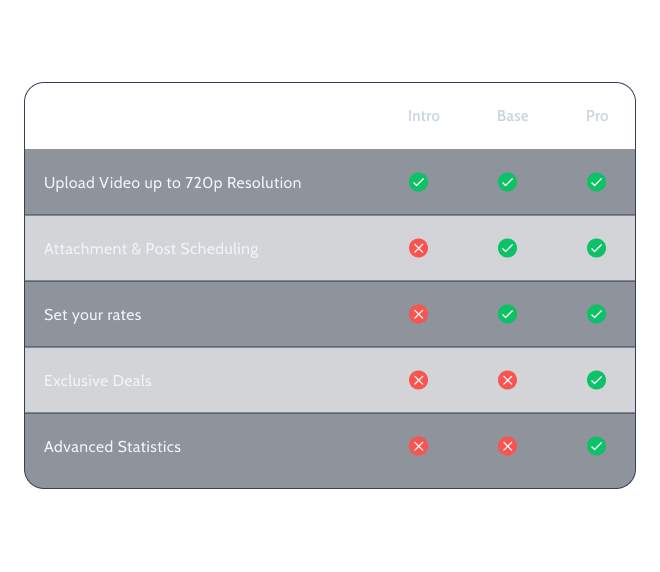Click Base check for Attachment & Post Scheduling
Viewport: 660px width, 572px height.
point(507,248)
